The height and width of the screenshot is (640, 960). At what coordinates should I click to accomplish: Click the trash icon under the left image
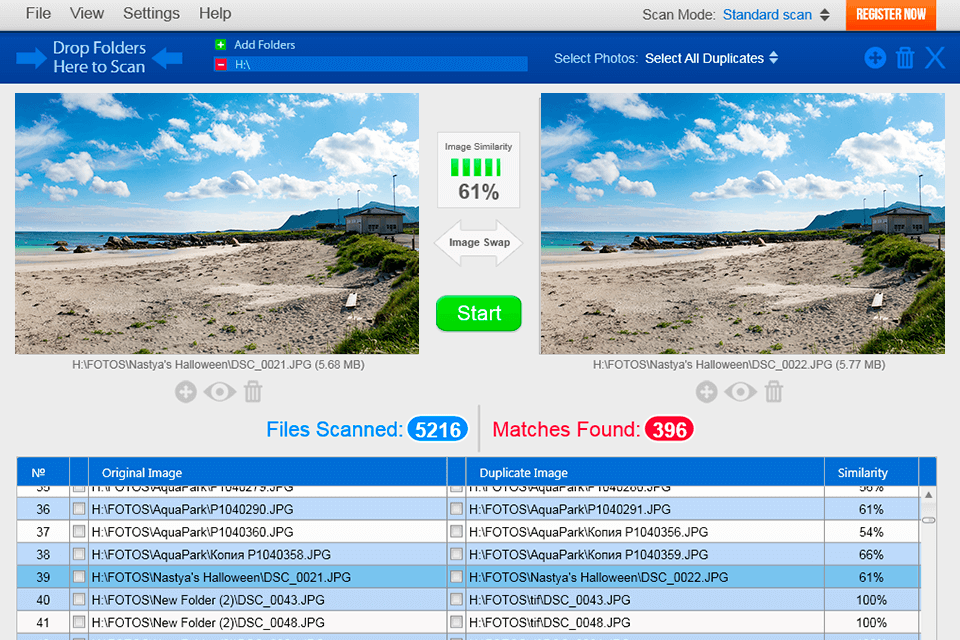[x=253, y=392]
